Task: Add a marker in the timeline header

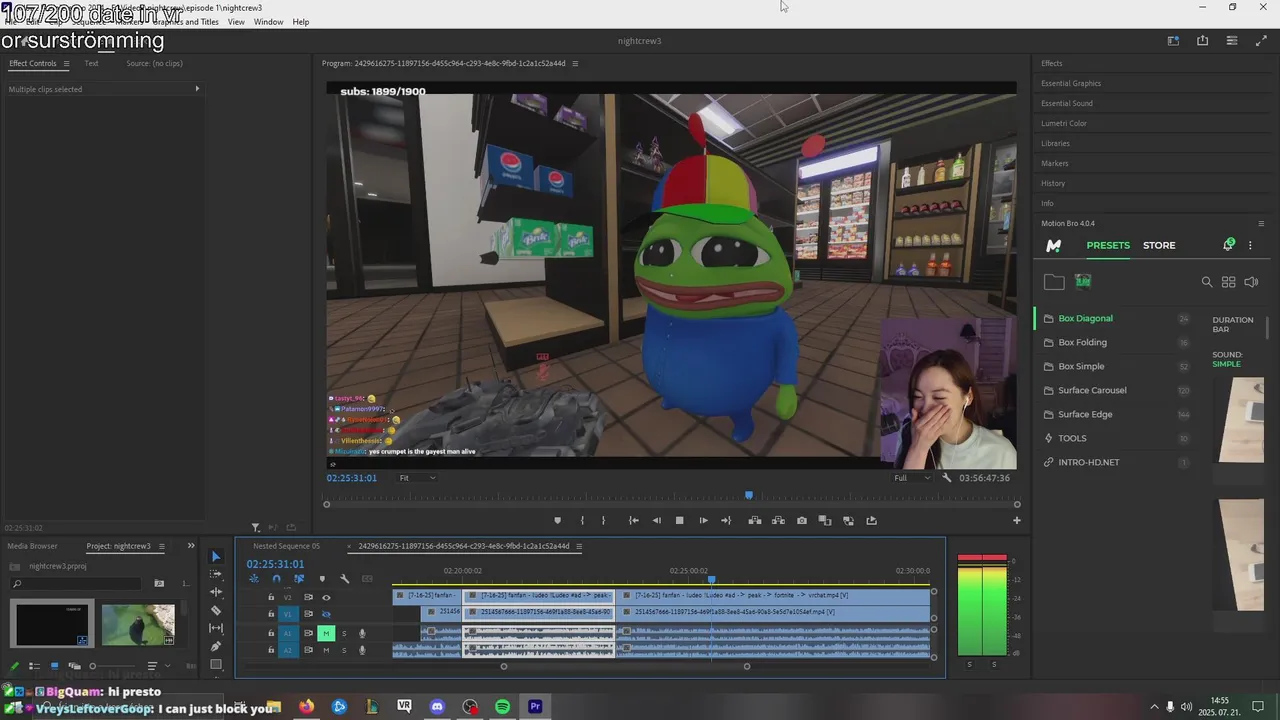Action: pos(322,578)
